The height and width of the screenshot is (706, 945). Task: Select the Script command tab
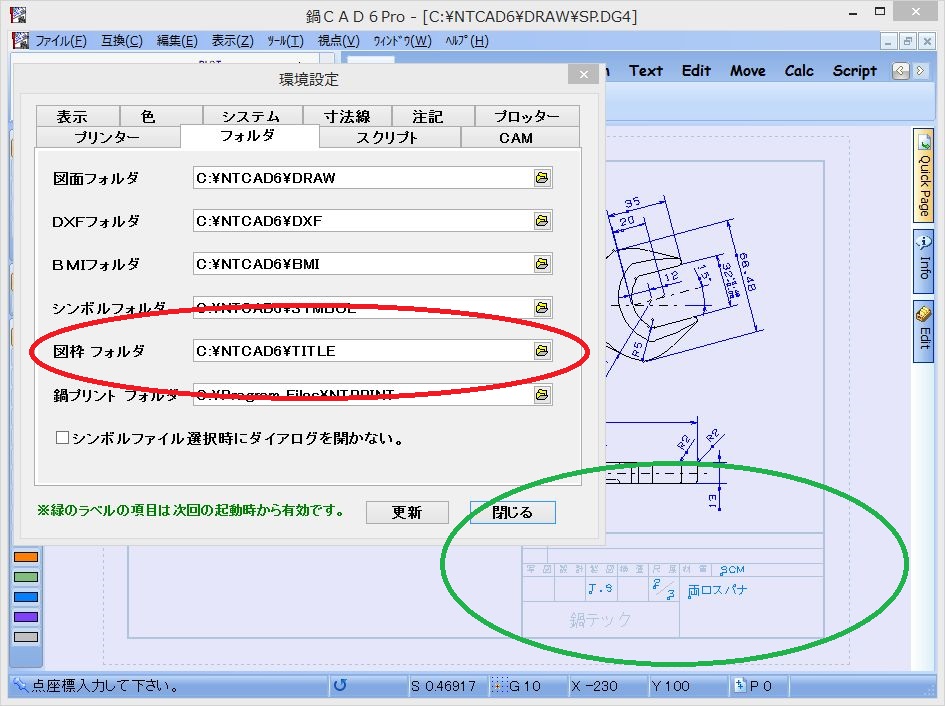pyautogui.click(x=854, y=71)
